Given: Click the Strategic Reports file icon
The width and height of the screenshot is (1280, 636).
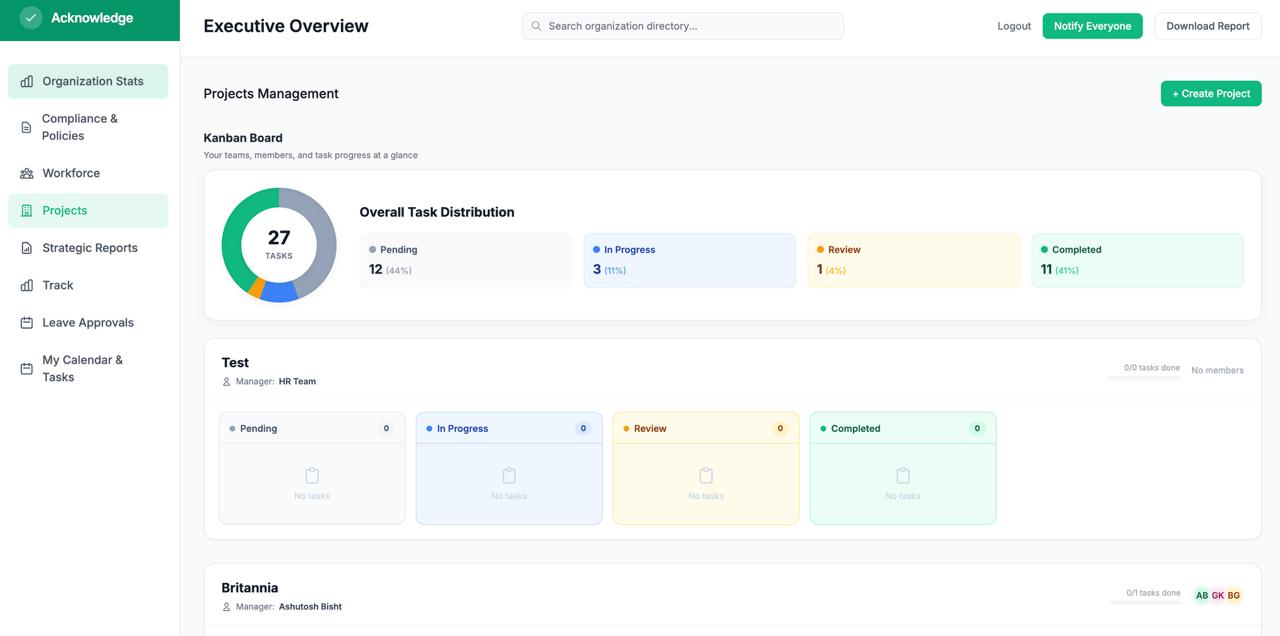Looking at the screenshot, I should pyautogui.click(x=27, y=248).
